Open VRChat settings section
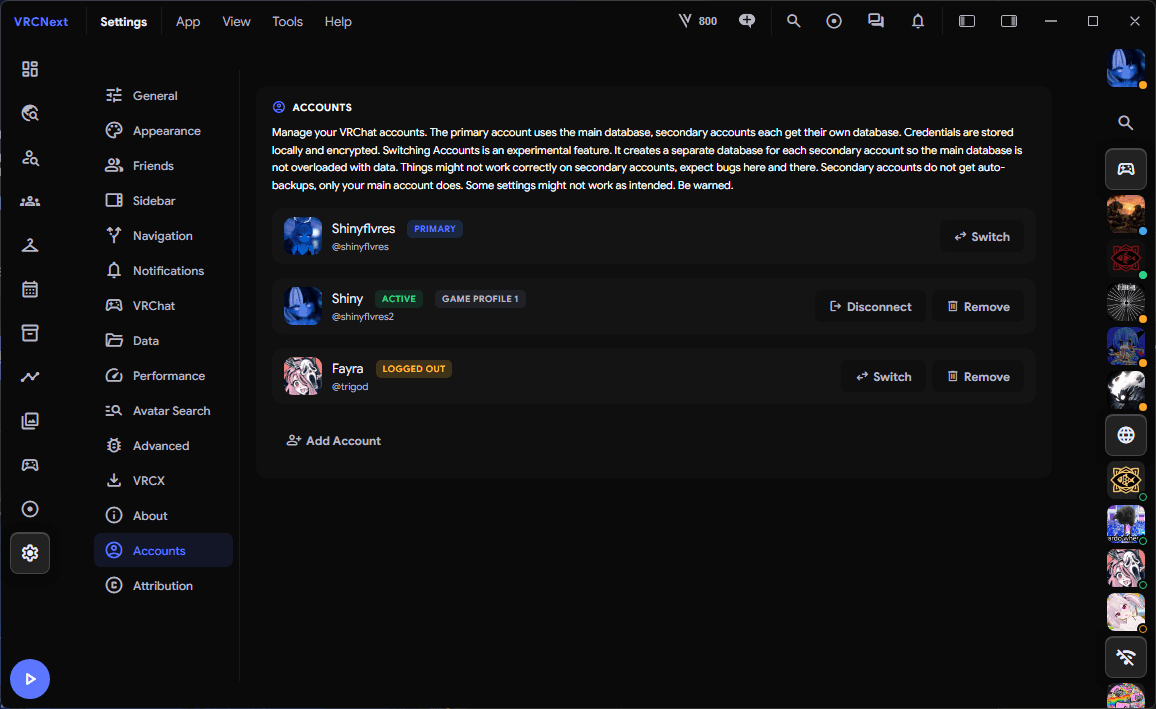The height and width of the screenshot is (709, 1156). click(164, 306)
